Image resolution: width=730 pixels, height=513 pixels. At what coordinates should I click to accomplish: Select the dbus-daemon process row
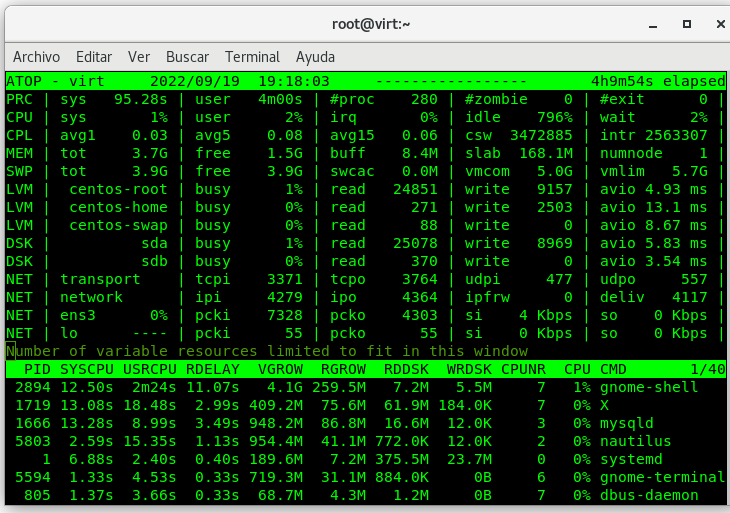tap(365, 495)
